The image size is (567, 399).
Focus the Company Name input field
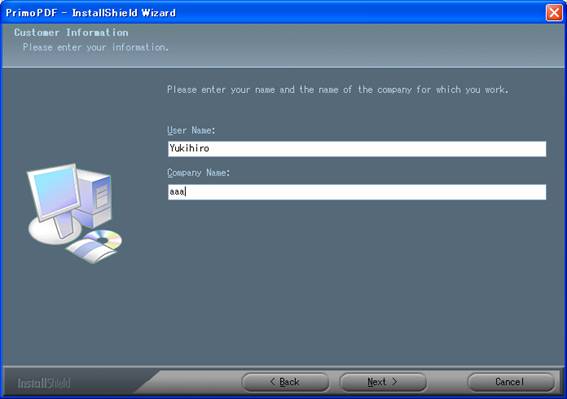357,192
